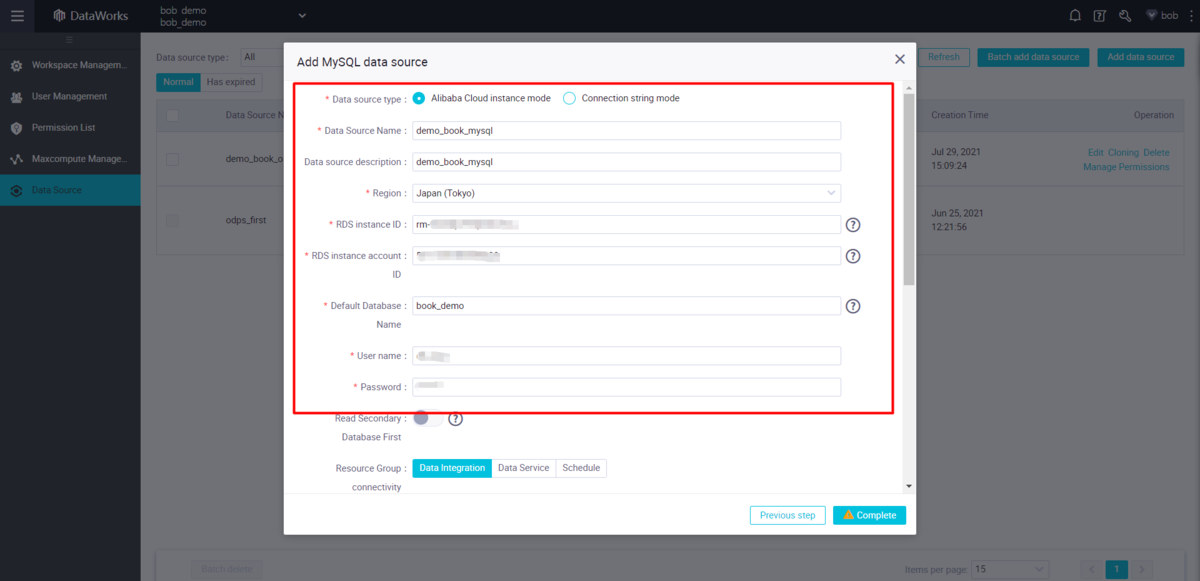Select the Normal status tab

(x=178, y=82)
